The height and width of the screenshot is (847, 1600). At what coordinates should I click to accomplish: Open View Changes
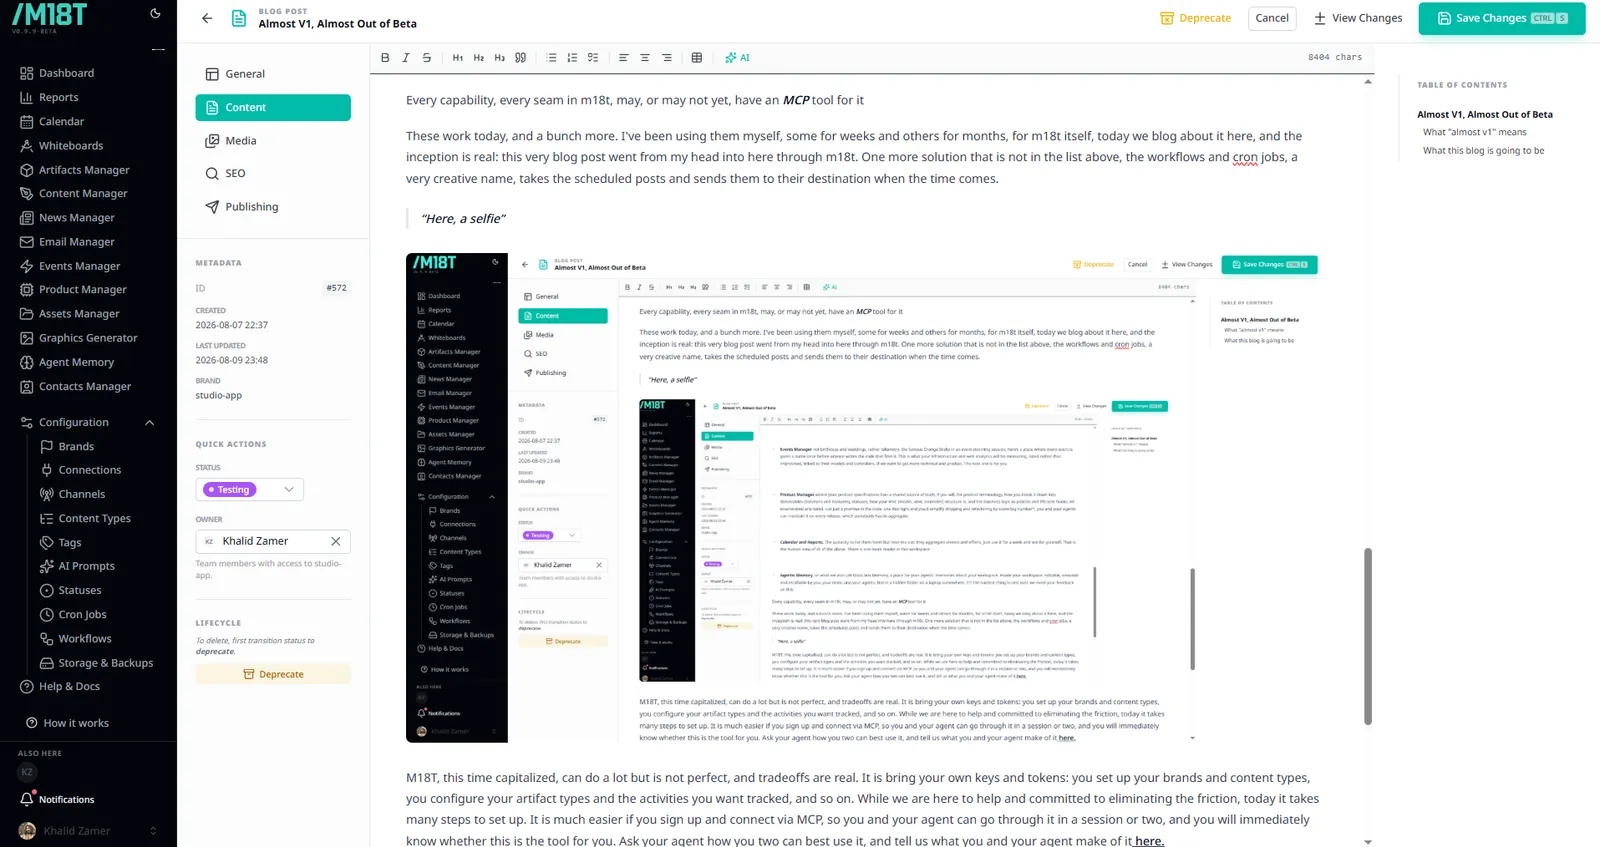click(x=1358, y=18)
